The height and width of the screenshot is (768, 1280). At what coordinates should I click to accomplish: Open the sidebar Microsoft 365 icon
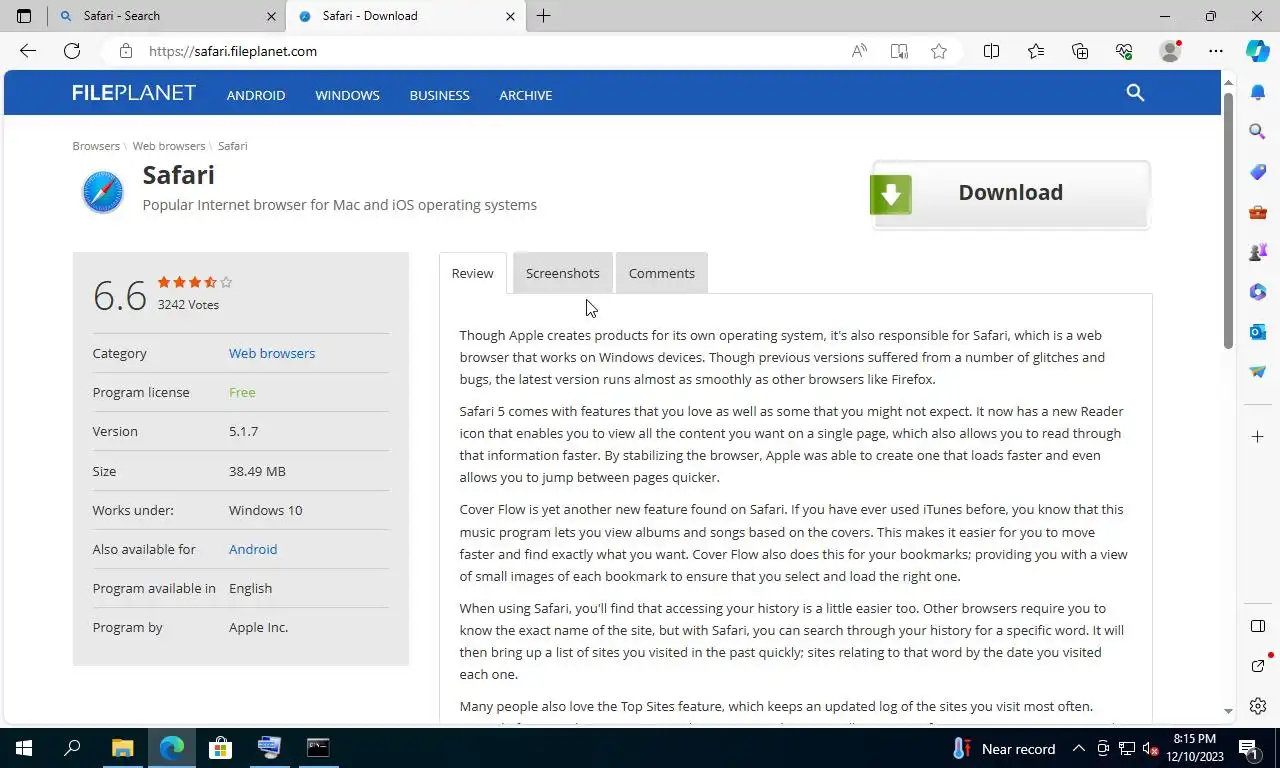click(x=1258, y=292)
